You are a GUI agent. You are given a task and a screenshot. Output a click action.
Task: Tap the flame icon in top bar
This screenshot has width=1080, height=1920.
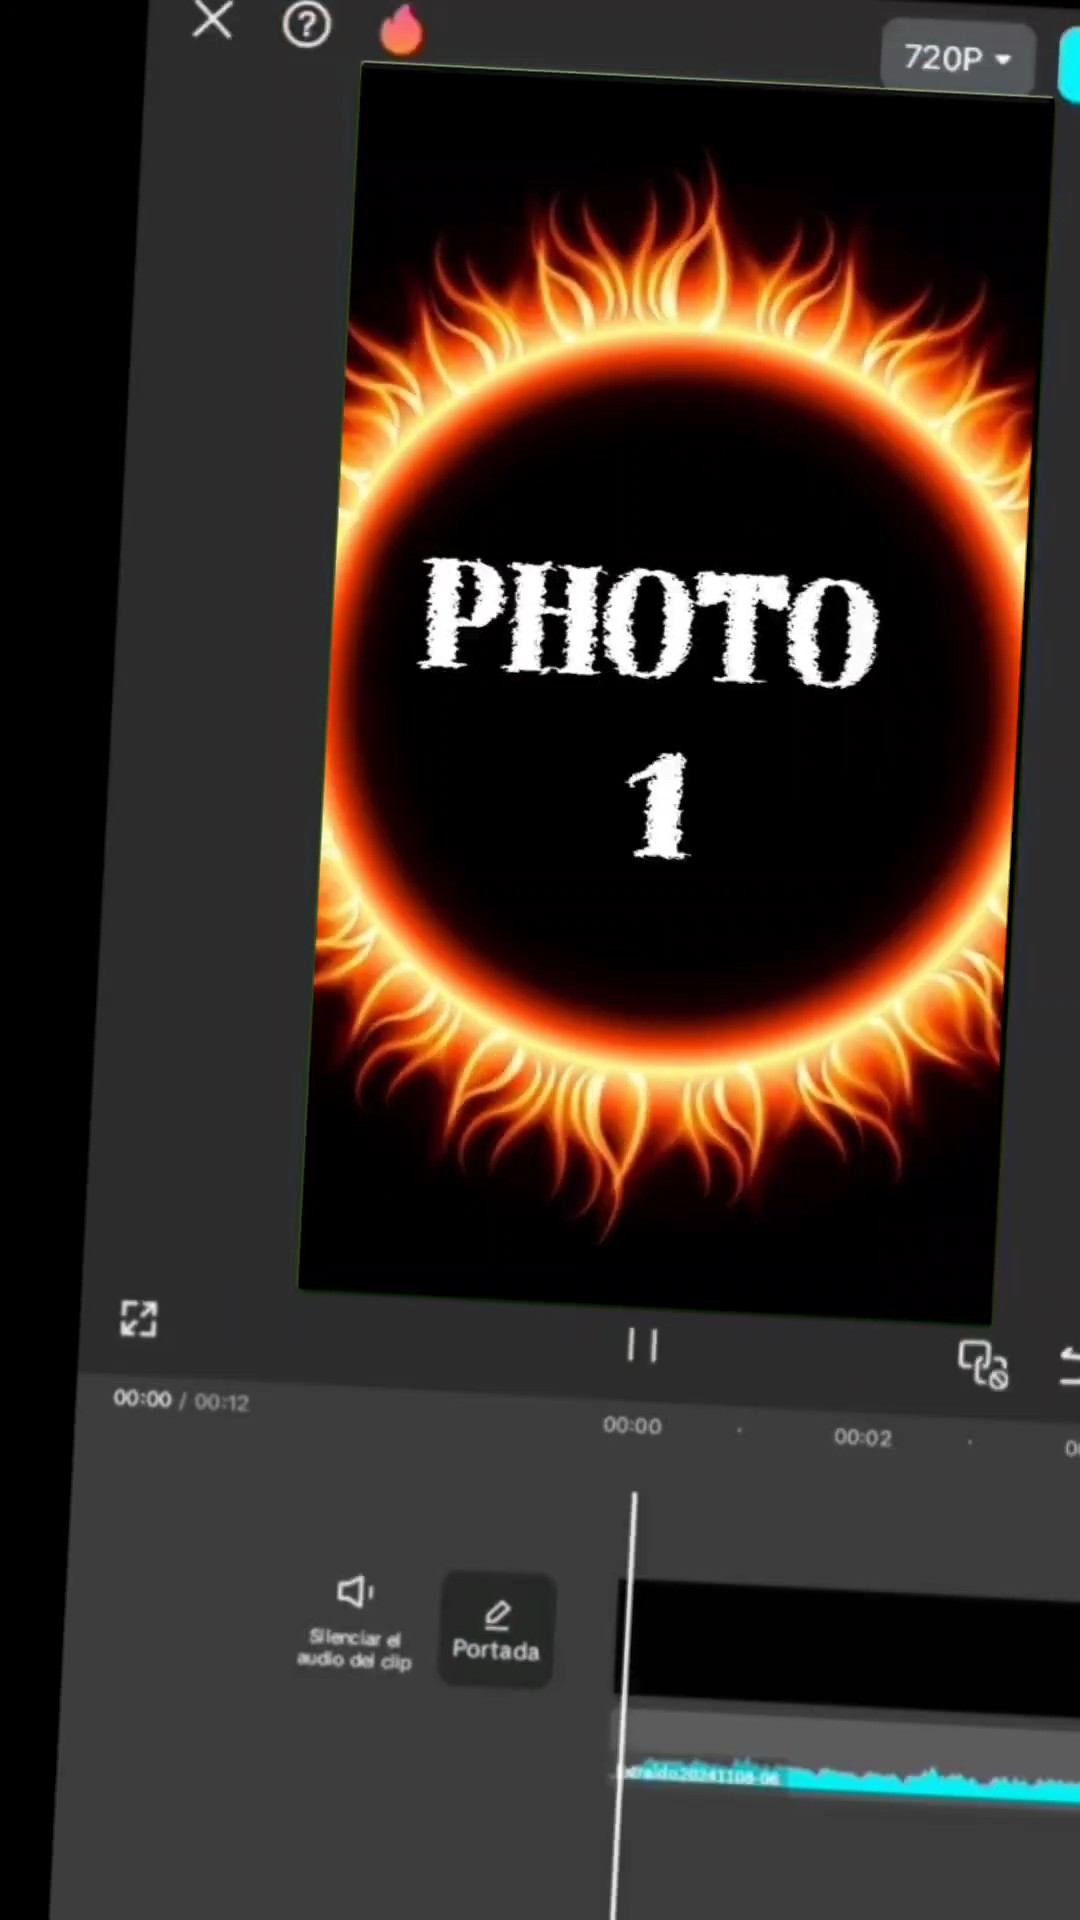[401, 29]
